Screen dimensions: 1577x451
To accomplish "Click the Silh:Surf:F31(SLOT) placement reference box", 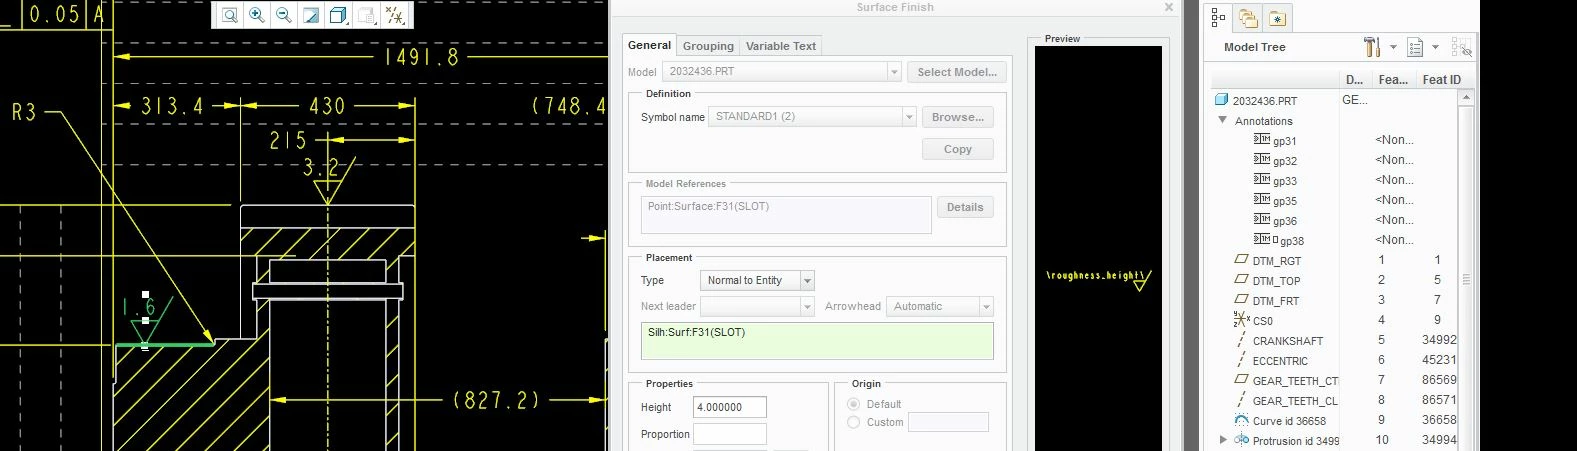I will [x=817, y=340].
